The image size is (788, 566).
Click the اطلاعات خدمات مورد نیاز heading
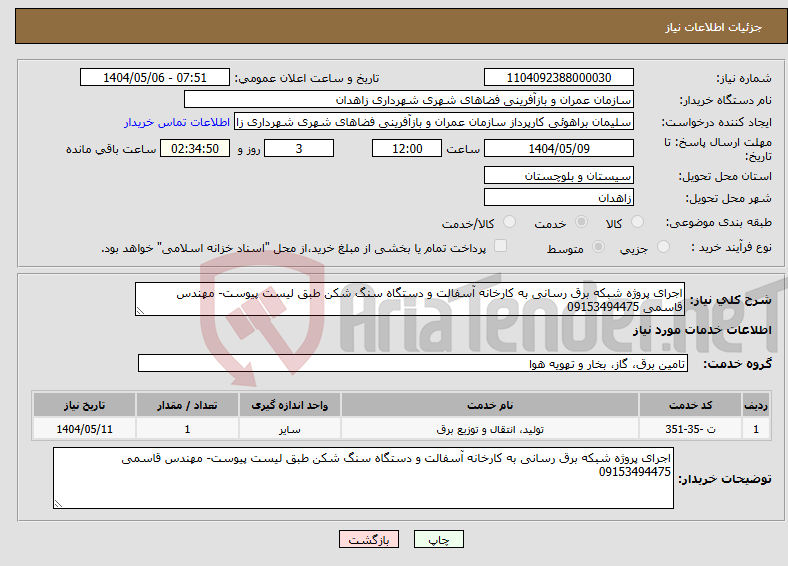pos(702,330)
